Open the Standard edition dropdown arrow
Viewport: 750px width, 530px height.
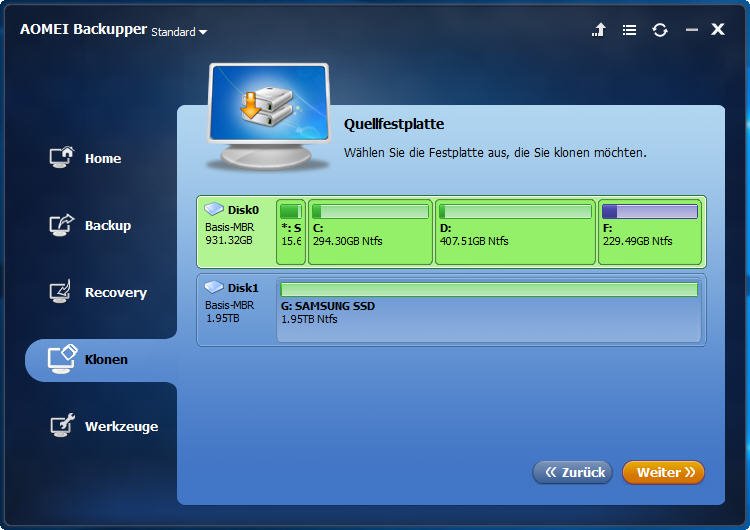[x=203, y=33]
